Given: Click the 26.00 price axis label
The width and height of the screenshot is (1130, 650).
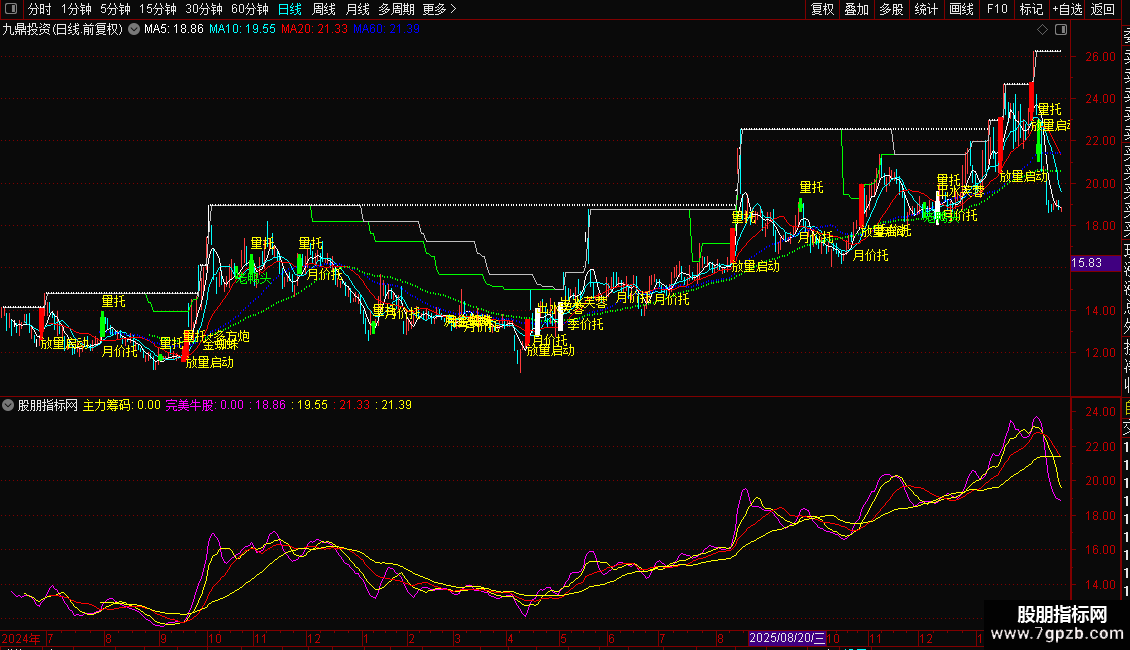Looking at the screenshot, I should (1100, 57).
